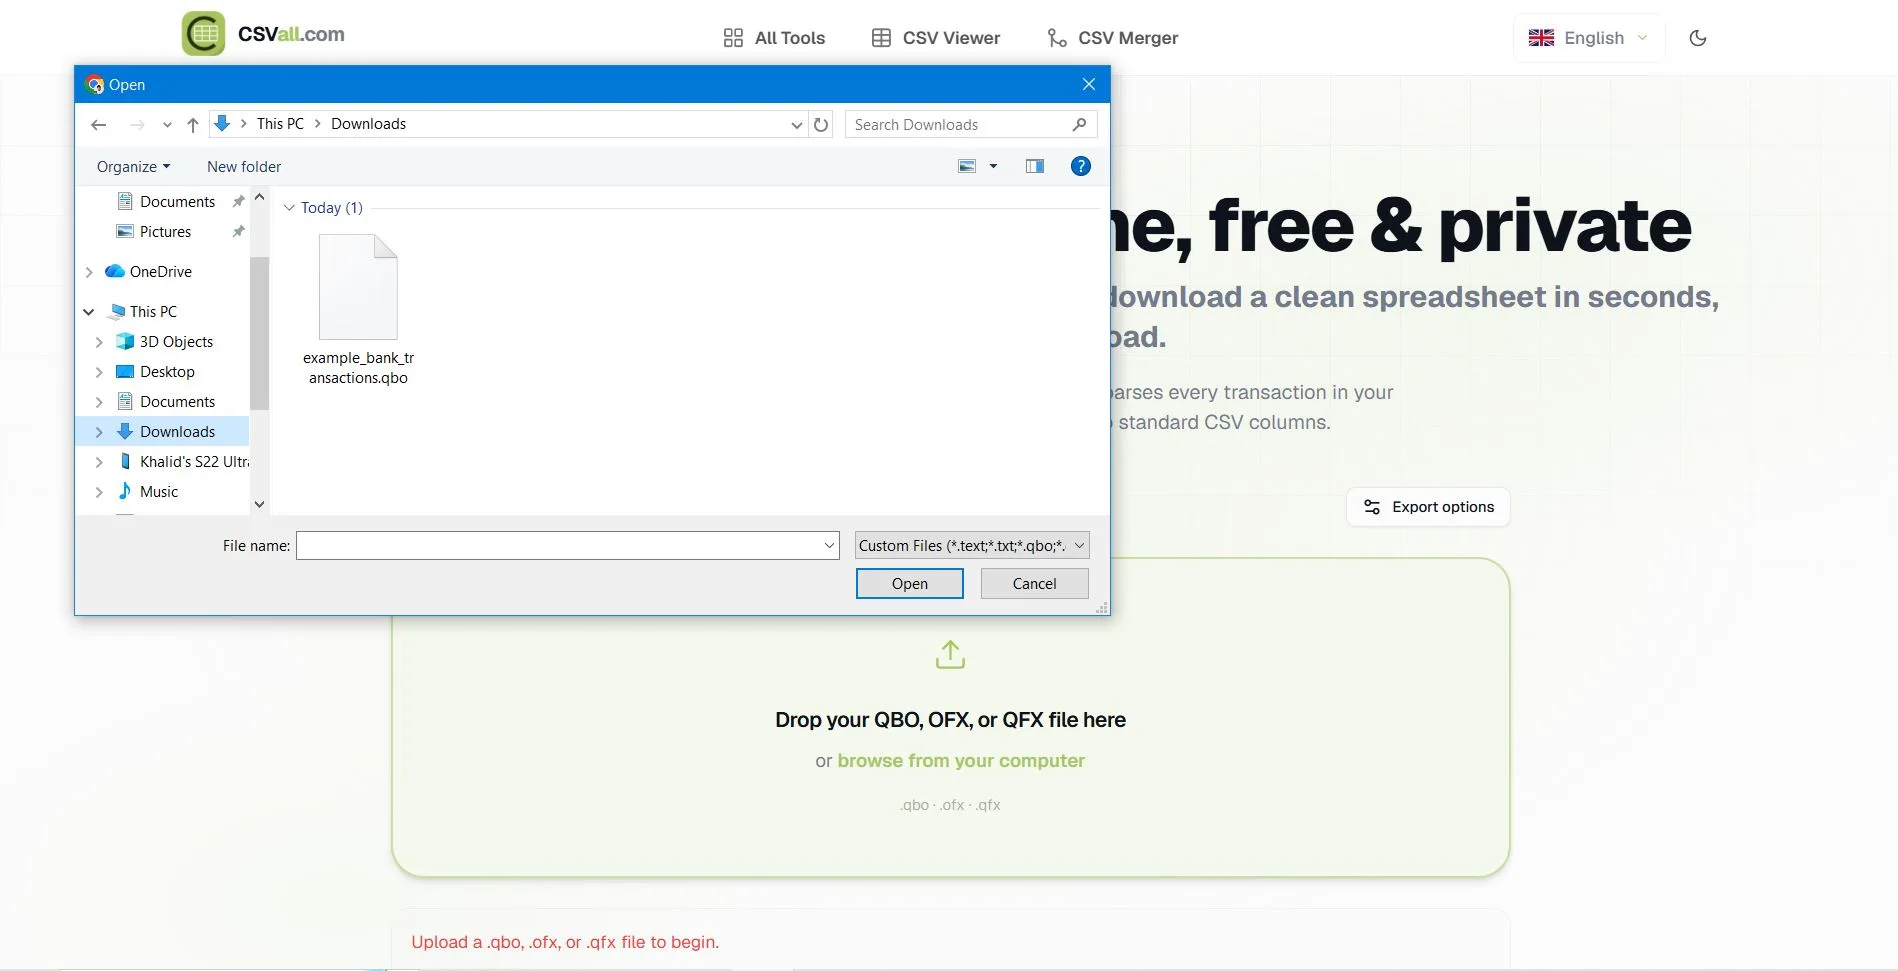Click the Back arrow in Open dialog
1898x971 pixels.
(98, 125)
